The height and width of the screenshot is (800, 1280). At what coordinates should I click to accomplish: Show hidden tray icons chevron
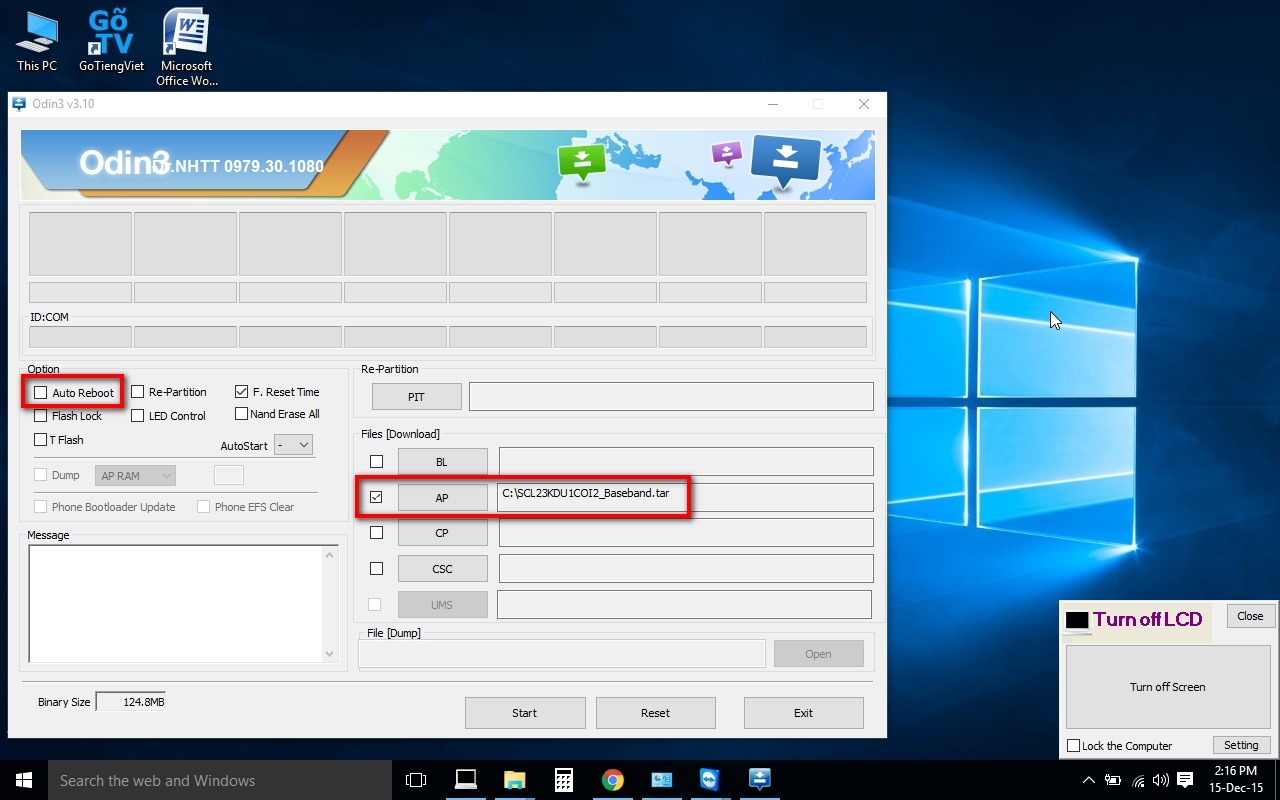[1089, 780]
